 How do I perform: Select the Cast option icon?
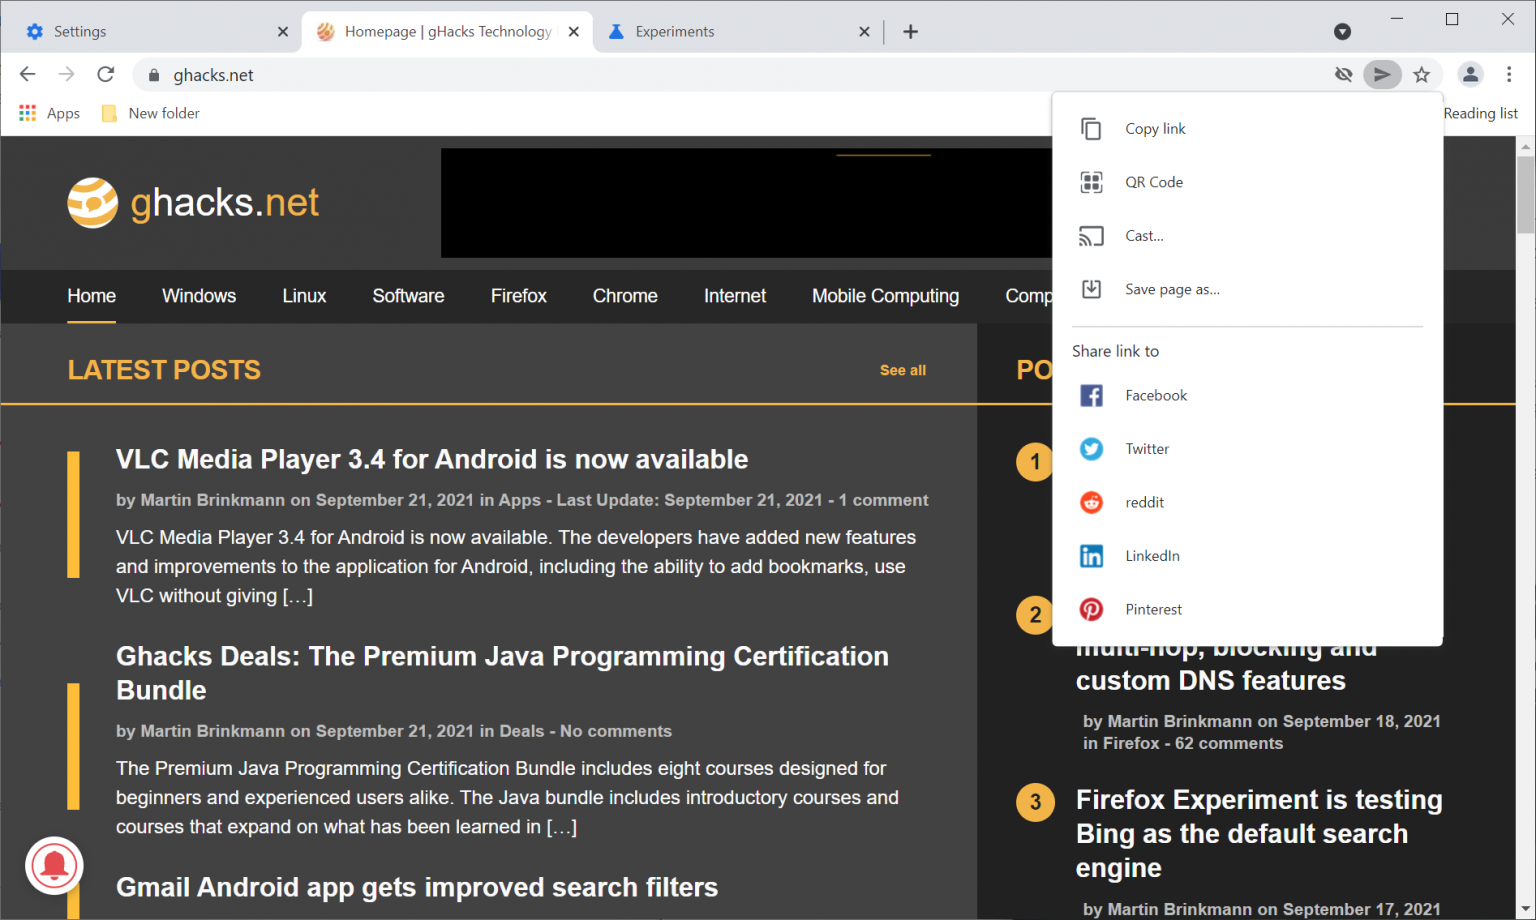pos(1091,236)
